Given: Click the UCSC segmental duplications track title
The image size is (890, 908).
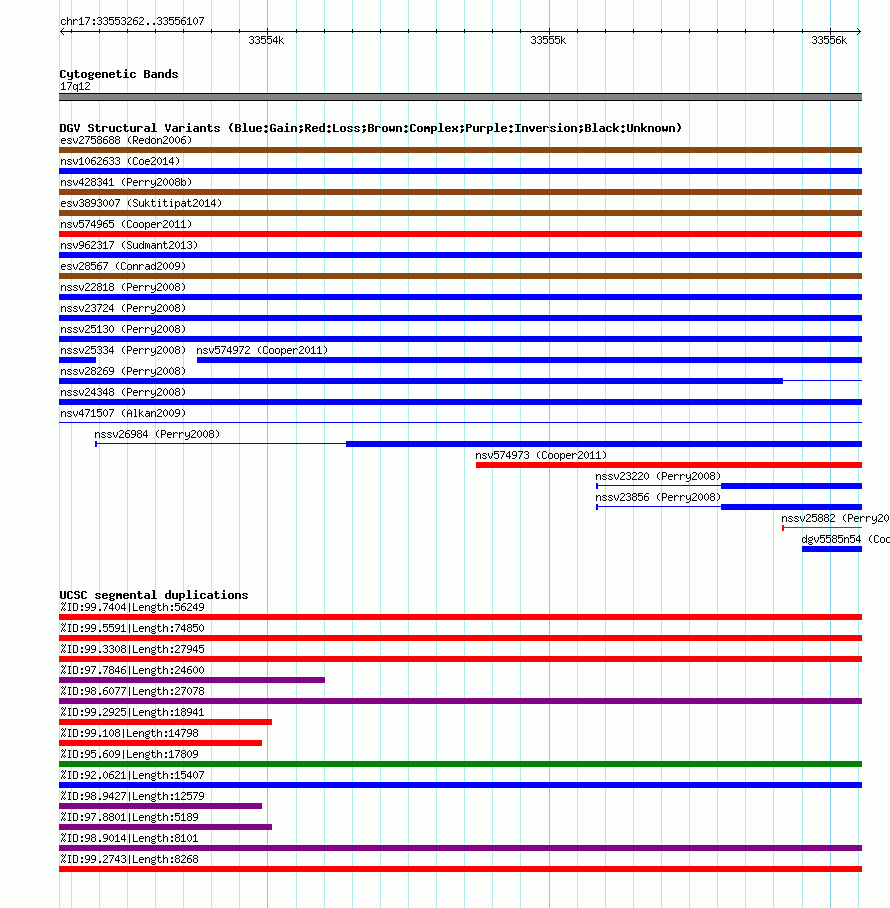Looking at the screenshot, I should pos(153,595).
